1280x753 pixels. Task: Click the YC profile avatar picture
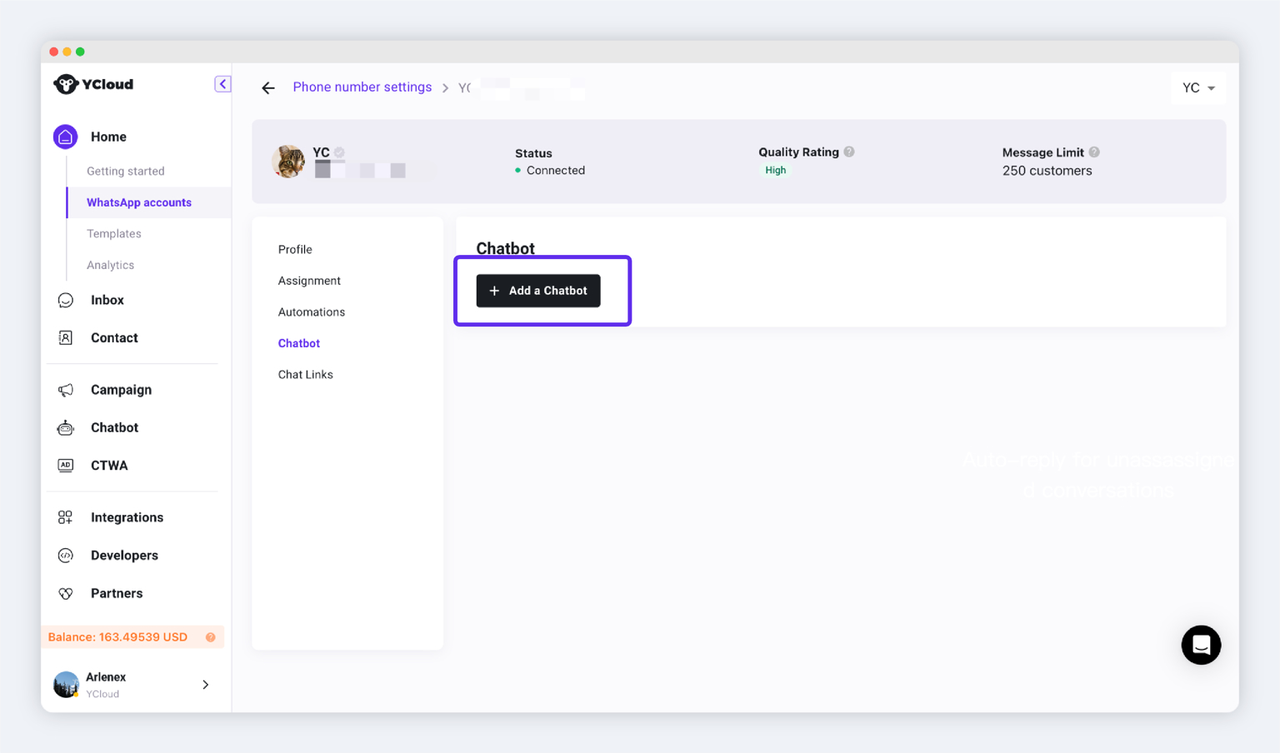tap(289, 161)
